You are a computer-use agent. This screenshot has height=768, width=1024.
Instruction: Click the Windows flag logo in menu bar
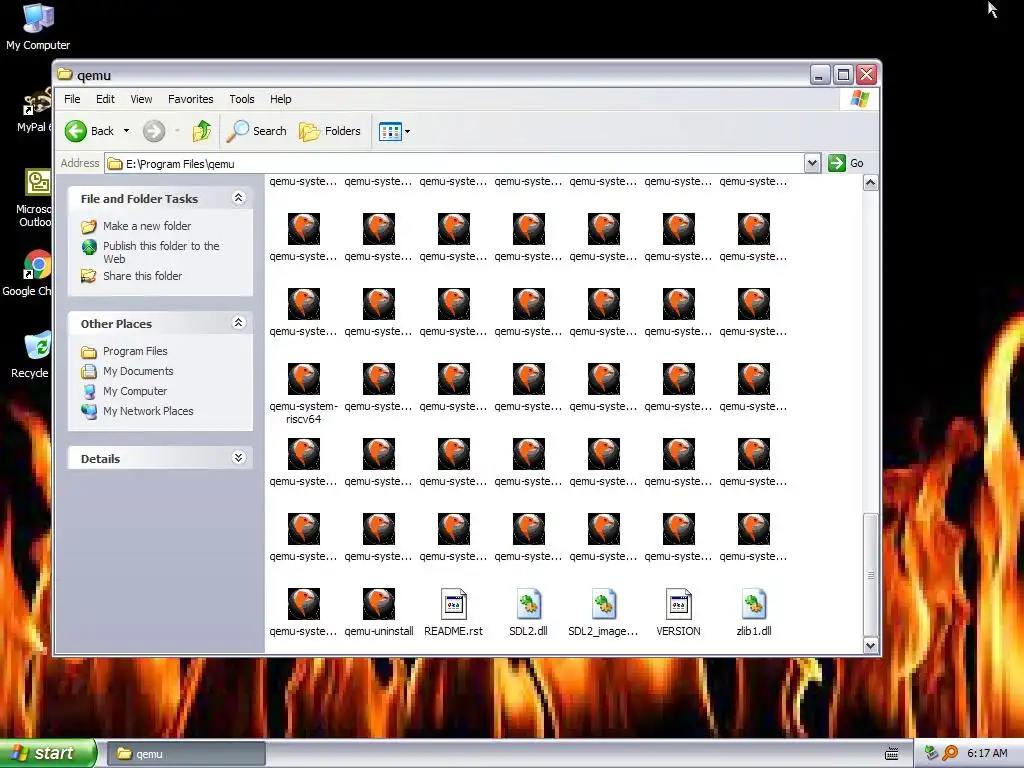[x=859, y=99]
